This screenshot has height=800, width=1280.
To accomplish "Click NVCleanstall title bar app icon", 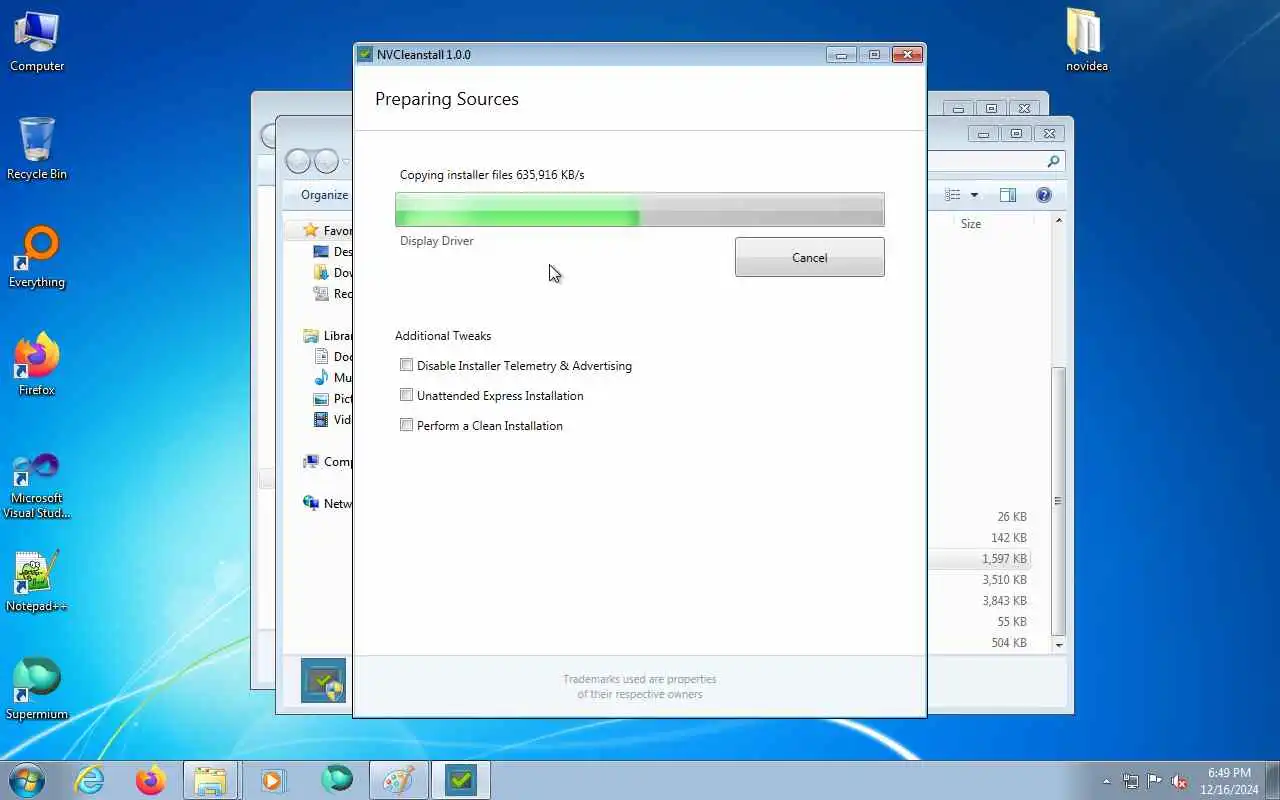I will point(365,55).
